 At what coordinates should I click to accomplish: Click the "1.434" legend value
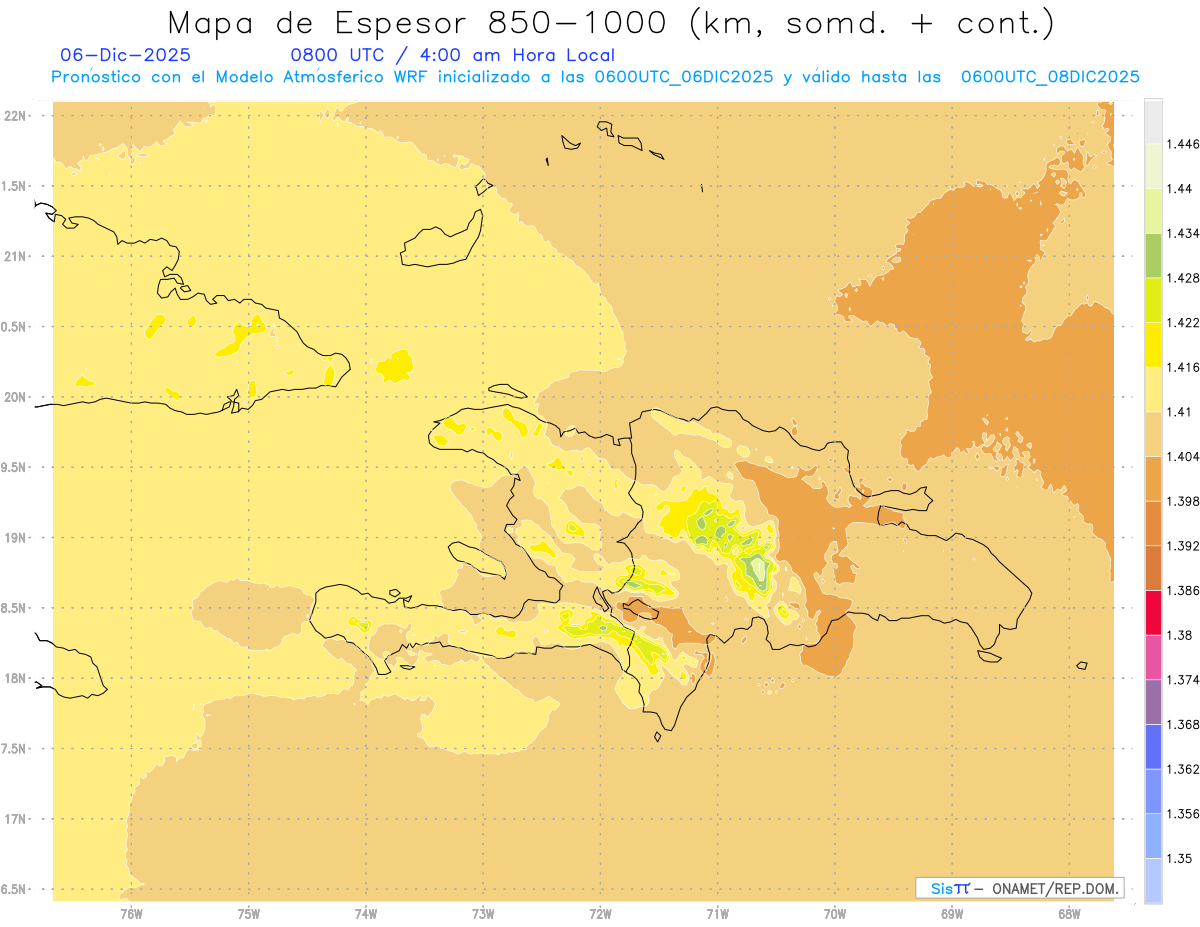click(x=1183, y=233)
